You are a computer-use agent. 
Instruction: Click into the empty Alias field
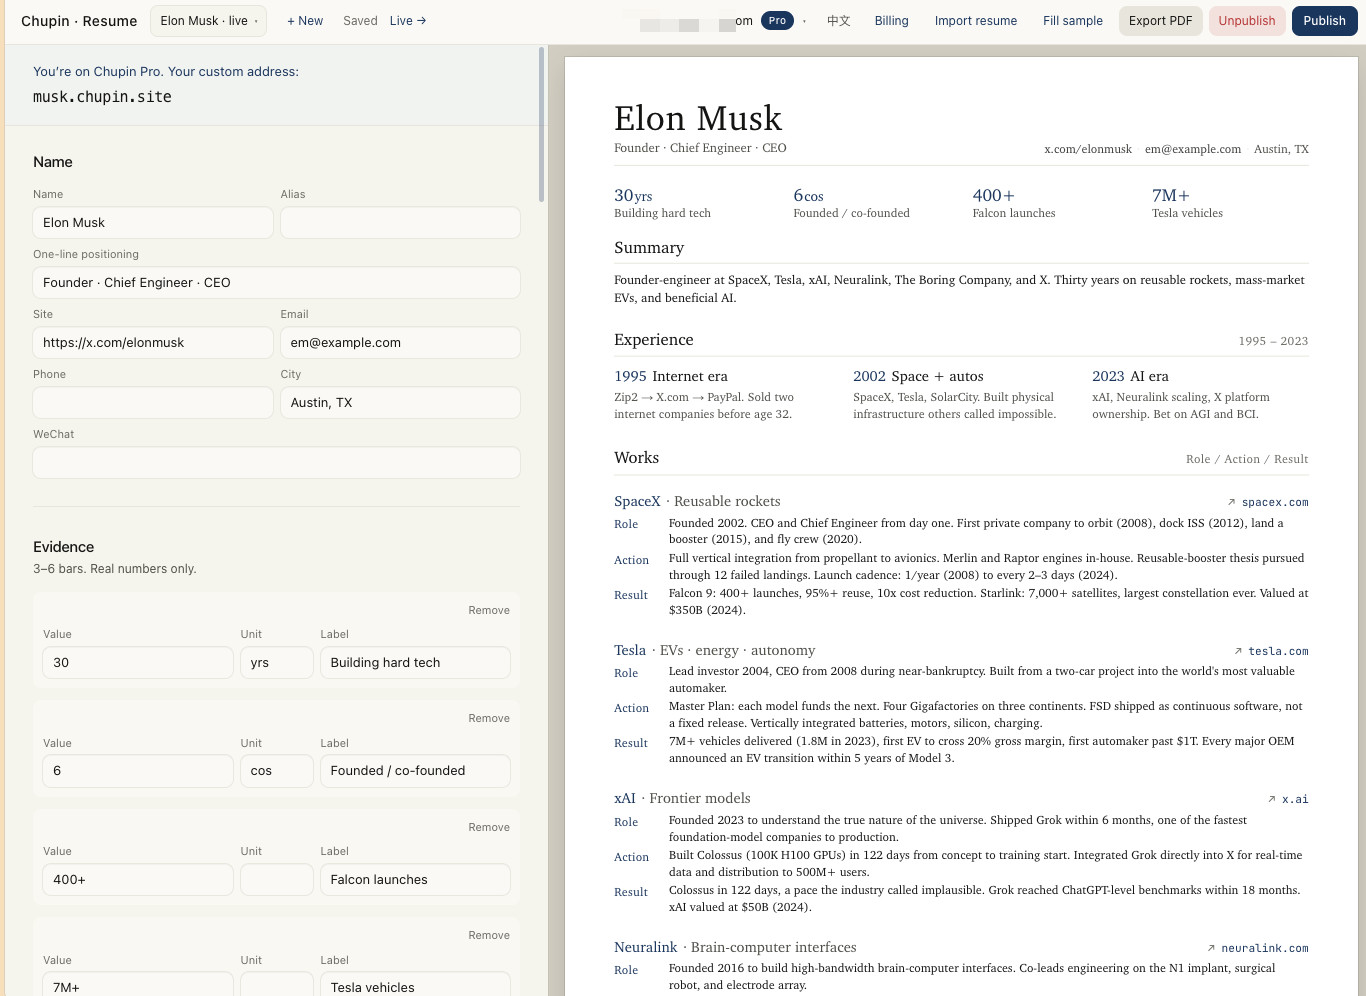click(400, 223)
